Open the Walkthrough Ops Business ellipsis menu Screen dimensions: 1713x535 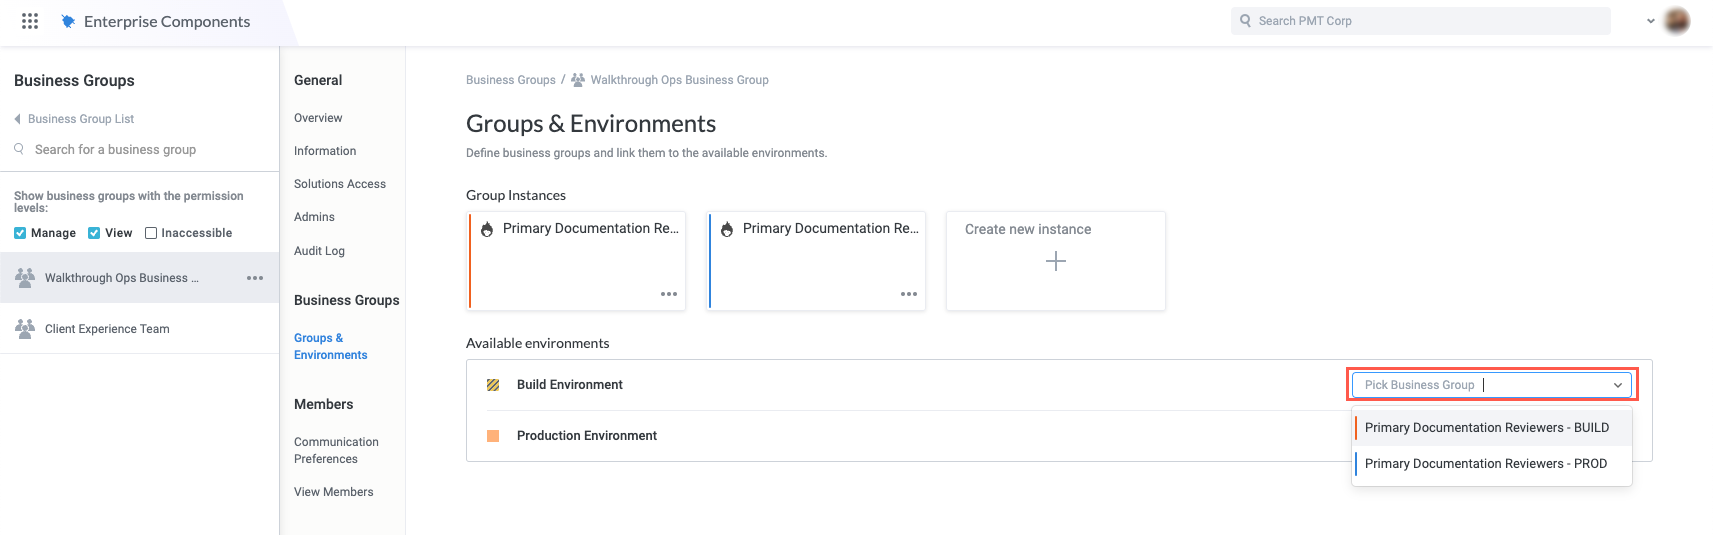click(255, 278)
